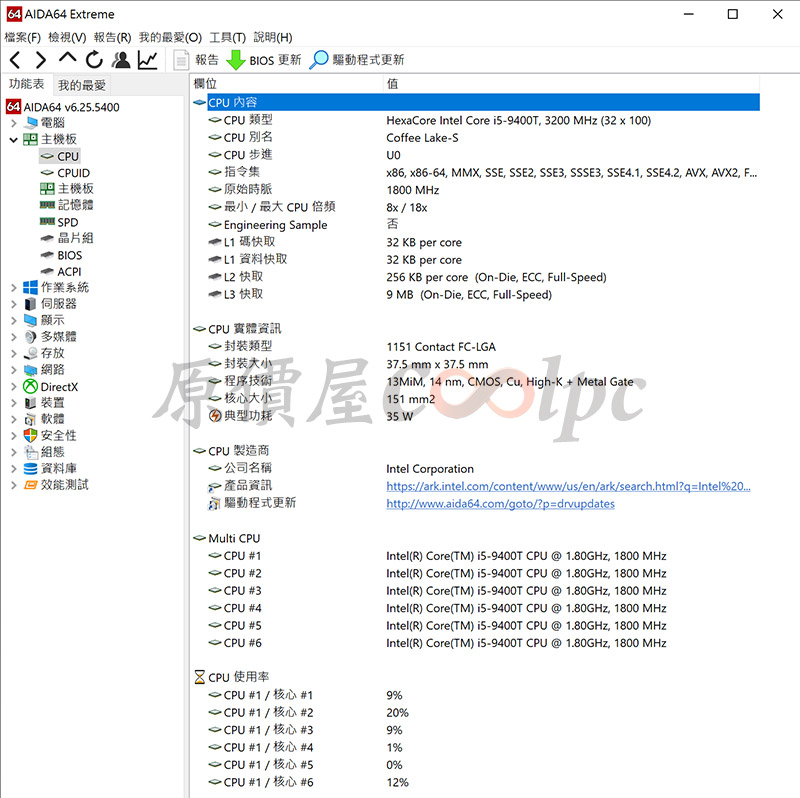This screenshot has height=798, width=800.
Task: Go forward with the right arrow button
Action: [41, 60]
